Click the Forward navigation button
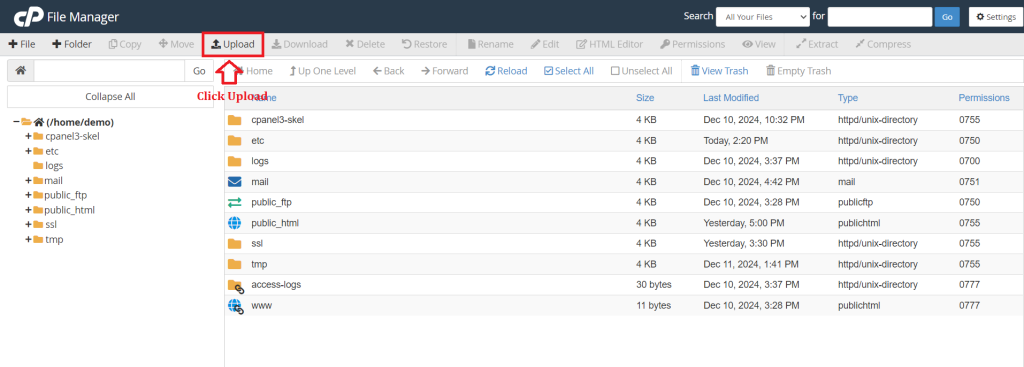The image size is (1024, 367). pos(445,71)
